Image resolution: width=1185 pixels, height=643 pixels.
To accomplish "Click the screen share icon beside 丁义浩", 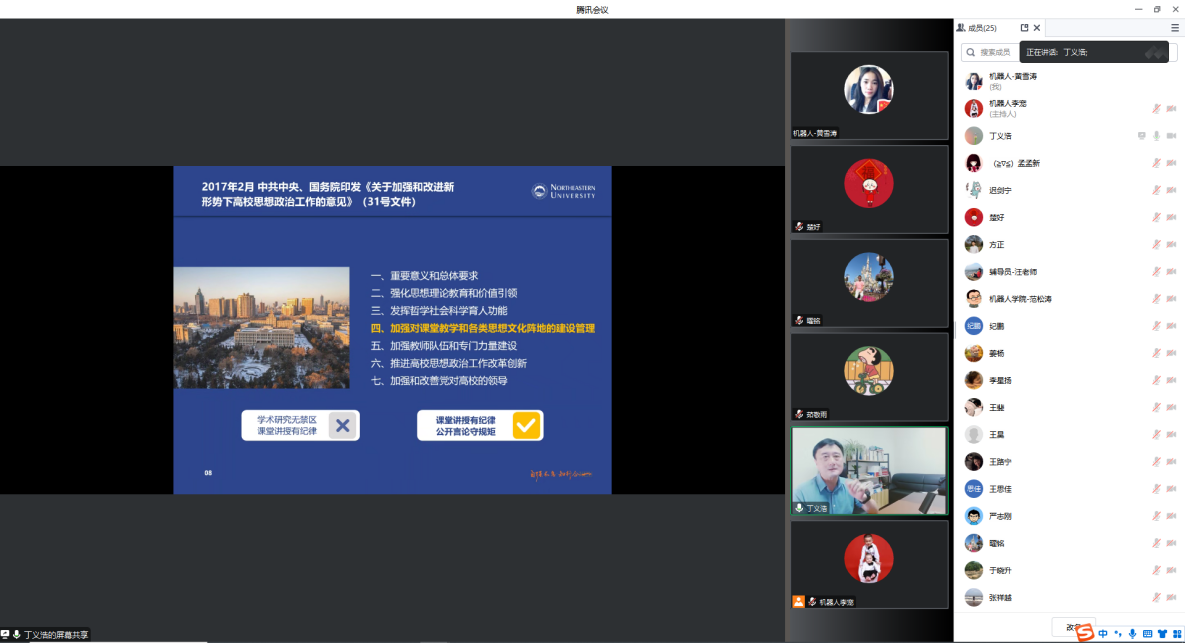I will 1141,136.
